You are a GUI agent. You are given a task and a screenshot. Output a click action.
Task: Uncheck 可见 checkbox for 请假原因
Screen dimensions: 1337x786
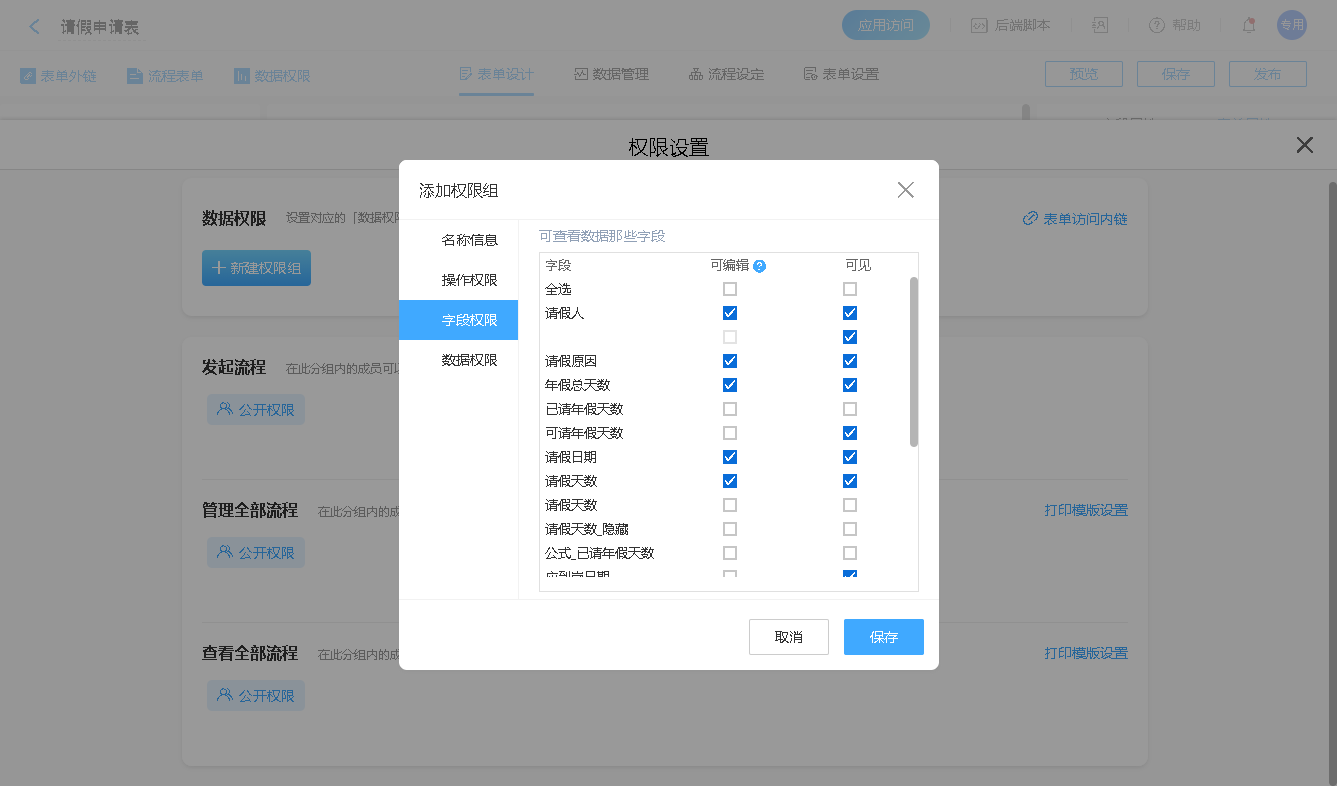tap(850, 361)
